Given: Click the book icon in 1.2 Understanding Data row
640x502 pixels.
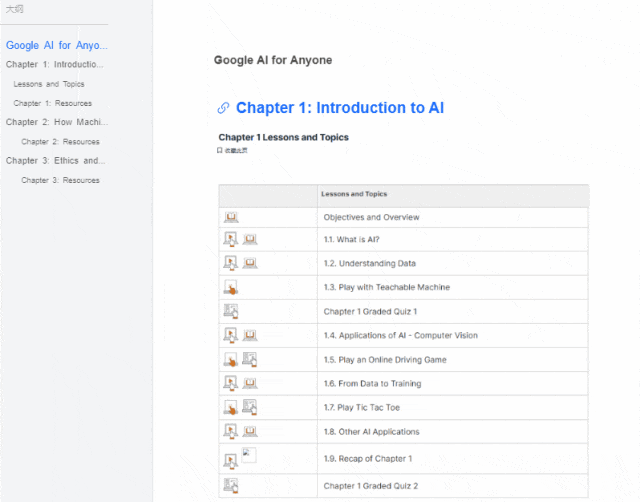Looking at the screenshot, I should pyautogui.click(x=250, y=263).
